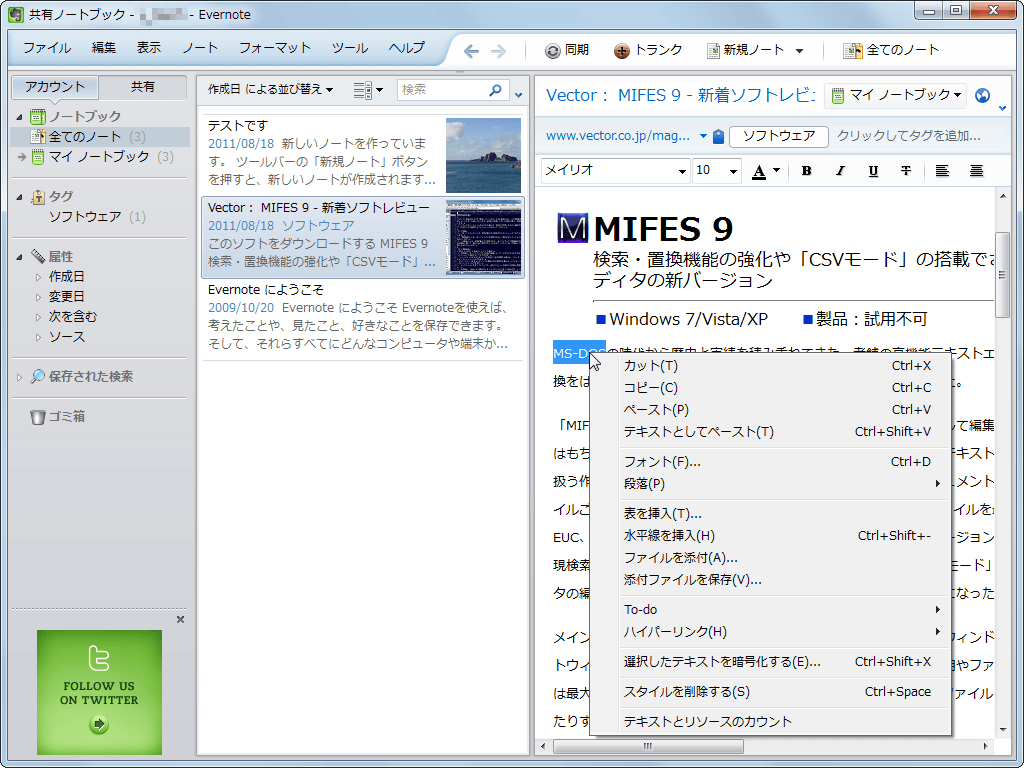The height and width of the screenshot is (768, 1024).
Task: Close the Twitter ad with the x
Action: [180, 619]
